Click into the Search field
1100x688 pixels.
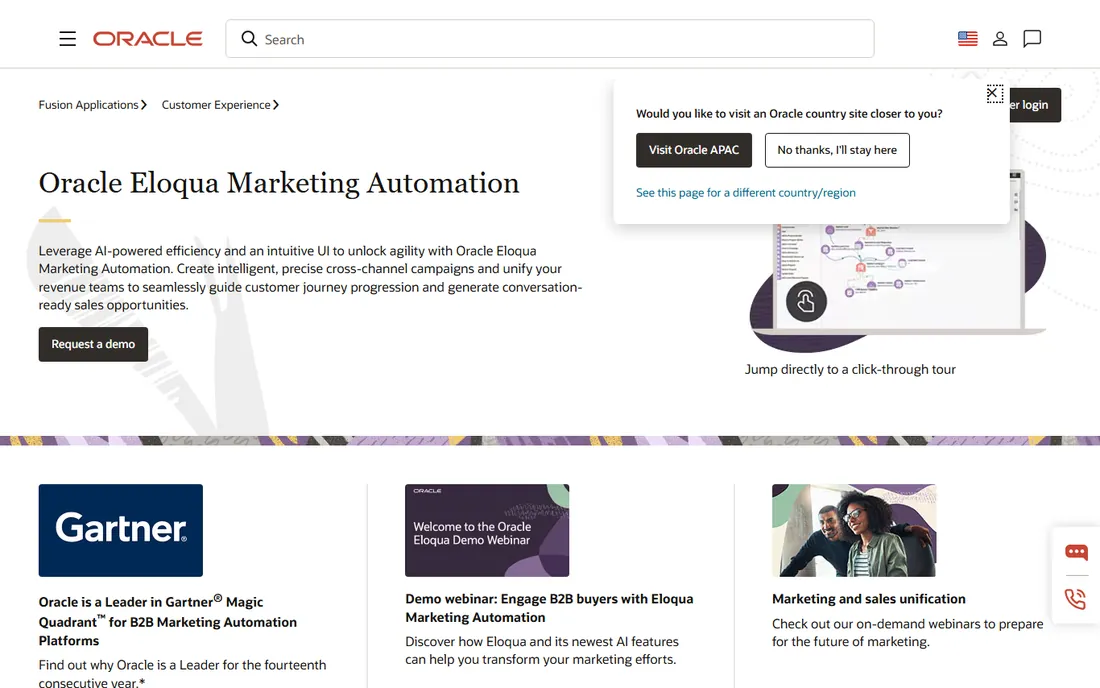[550, 39]
